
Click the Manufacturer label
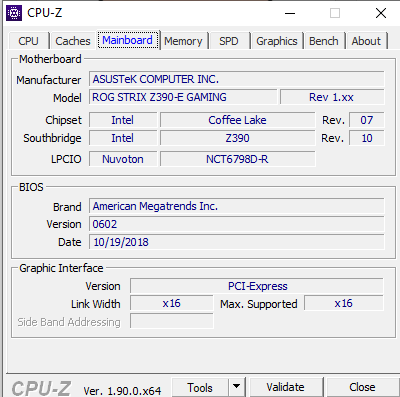49,80
